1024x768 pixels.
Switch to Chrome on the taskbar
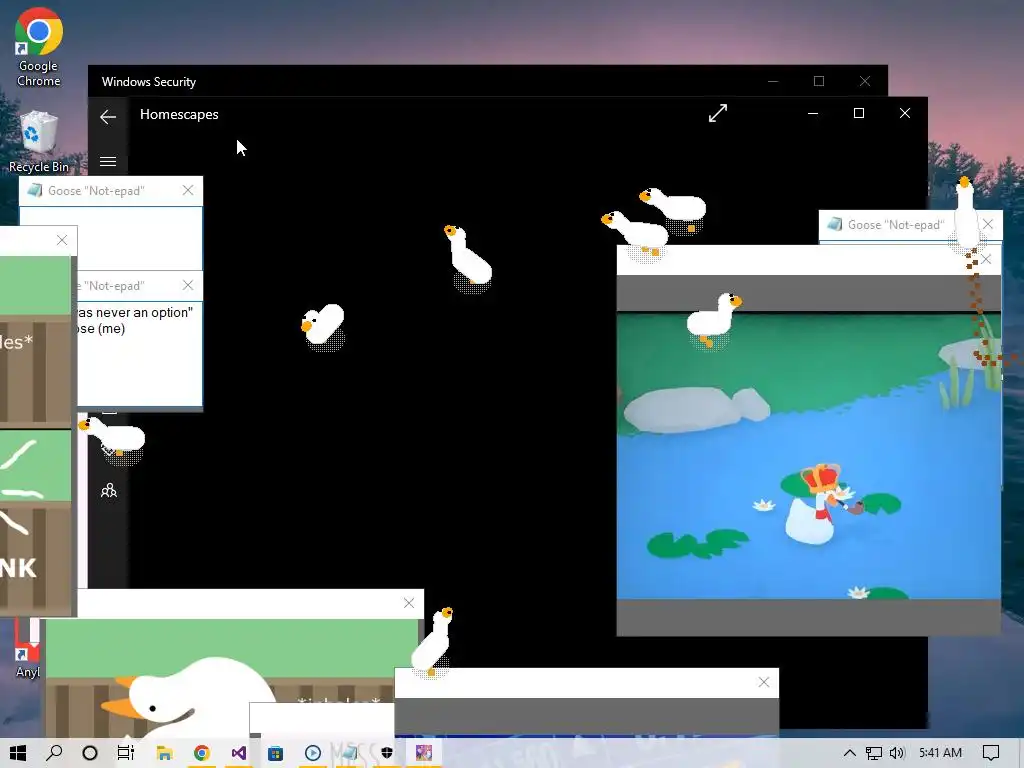click(202, 753)
